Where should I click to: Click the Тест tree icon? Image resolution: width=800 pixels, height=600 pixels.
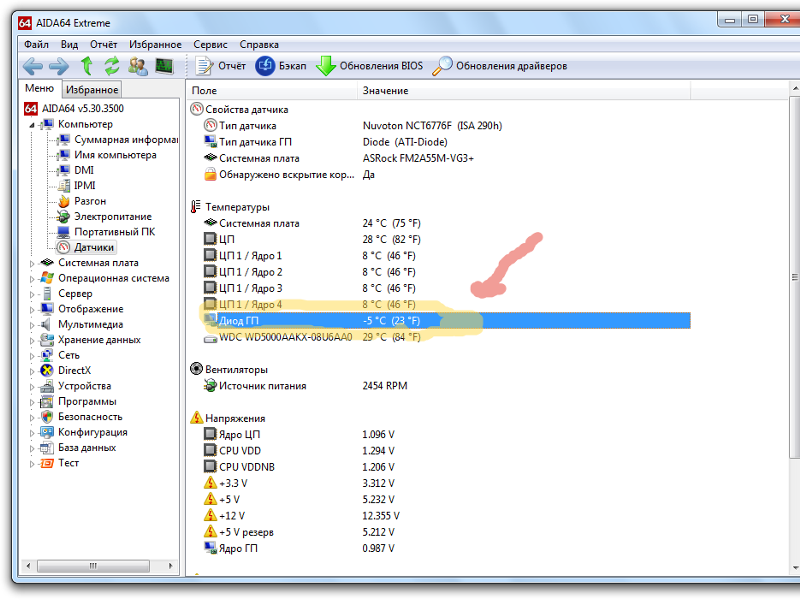tap(47, 463)
